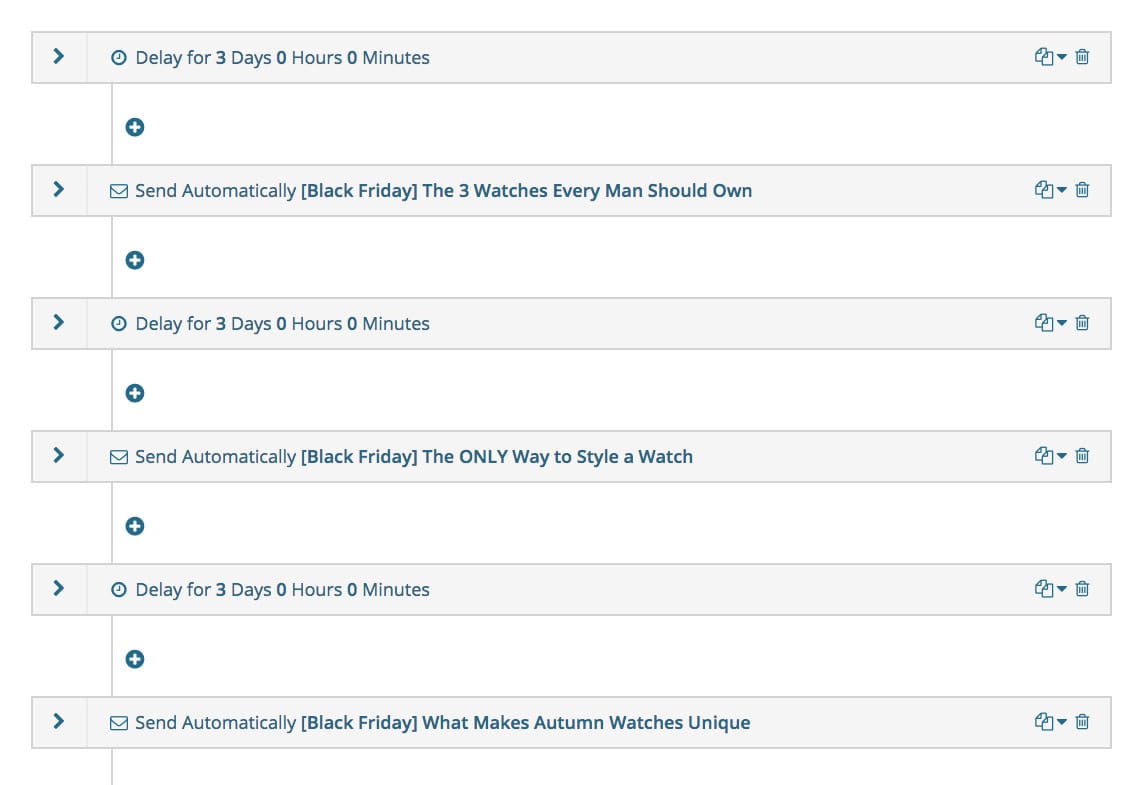
Task: Add a step before the Autumn Watches email
Action: click(x=135, y=659)
